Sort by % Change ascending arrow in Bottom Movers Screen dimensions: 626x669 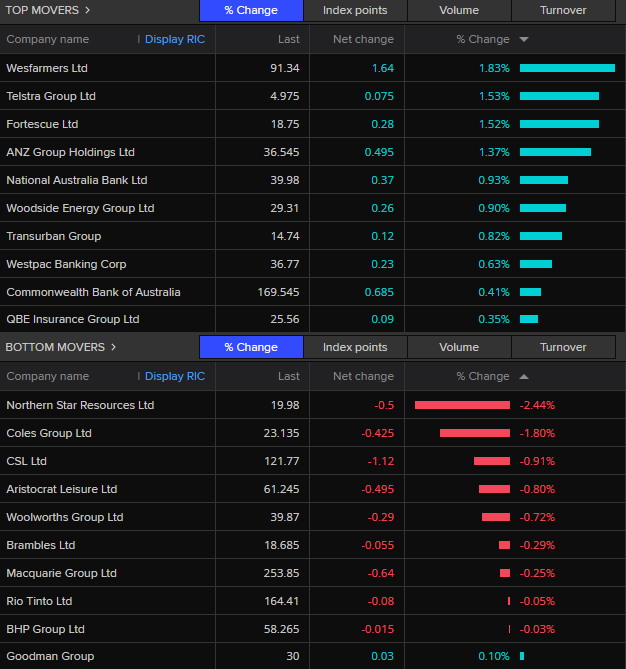tap(524, 376)
